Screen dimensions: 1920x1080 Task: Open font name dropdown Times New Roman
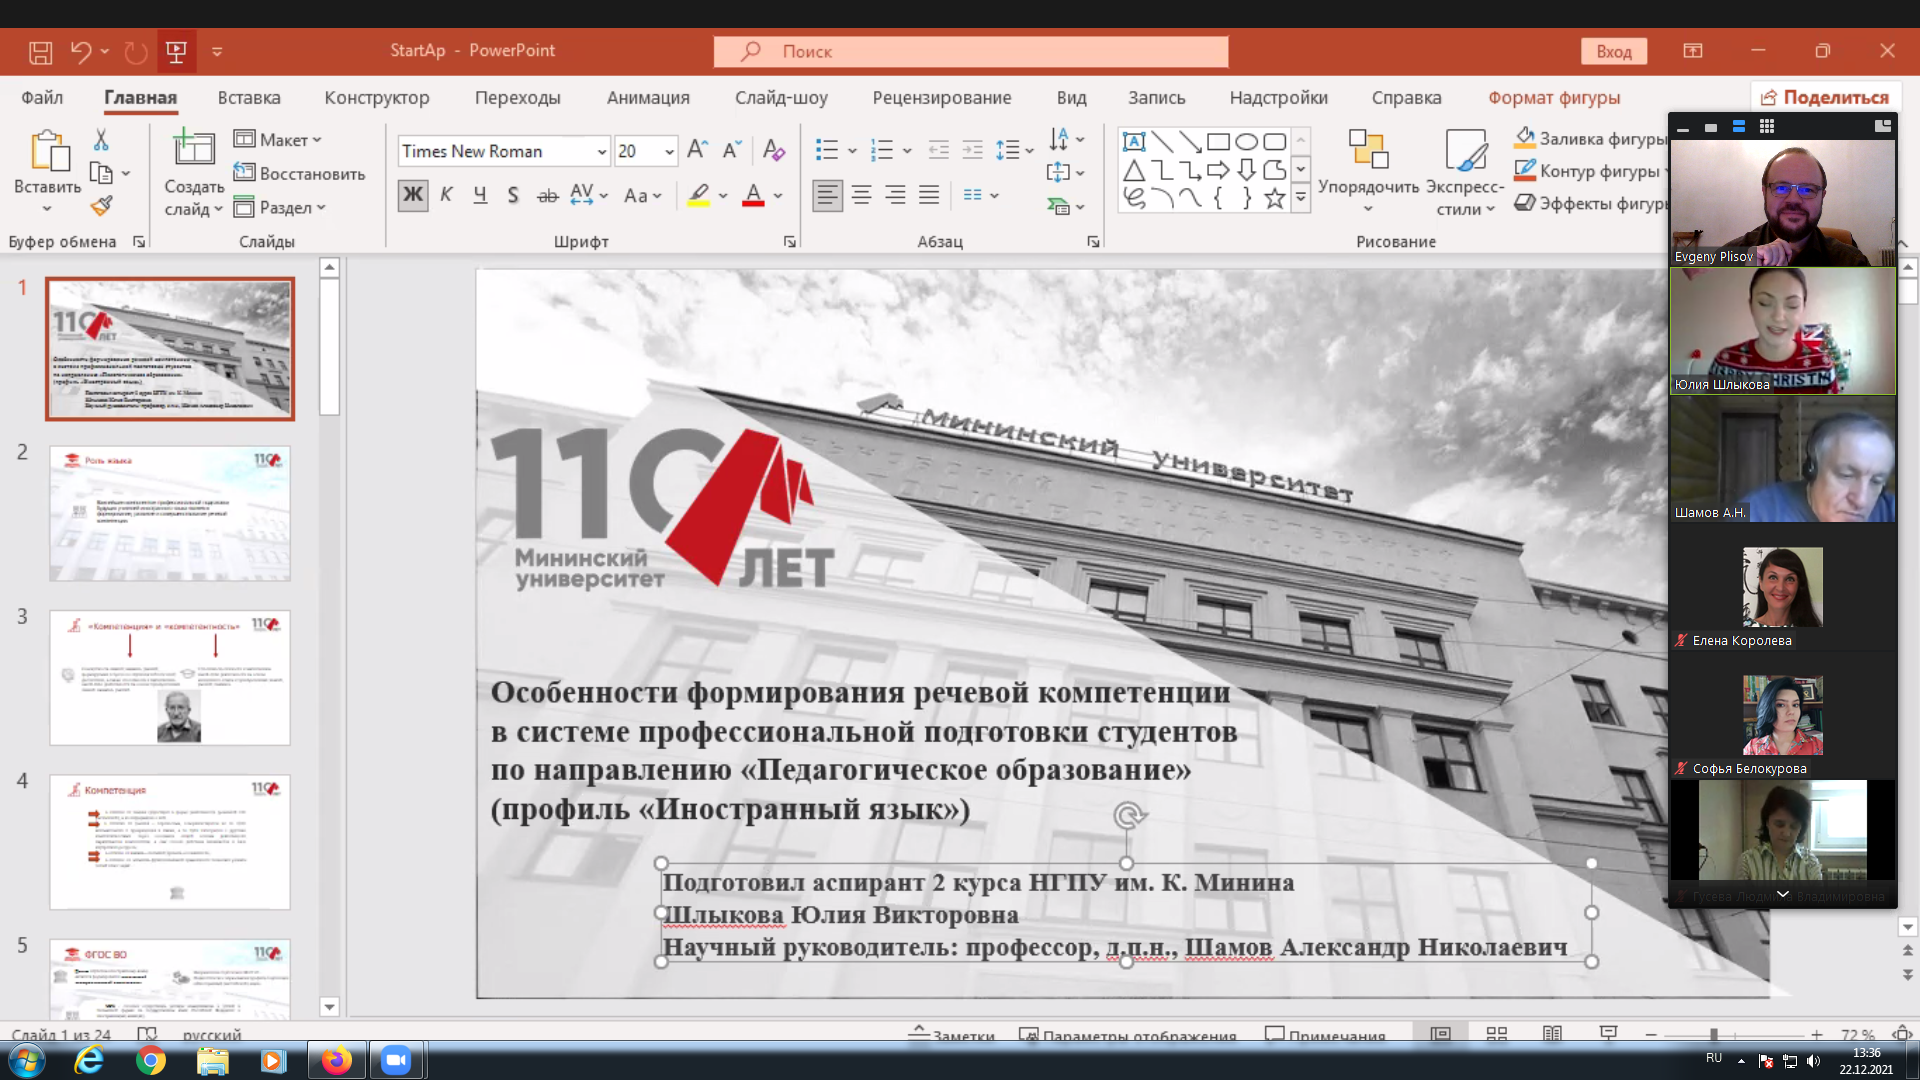(x=602, y=151)
